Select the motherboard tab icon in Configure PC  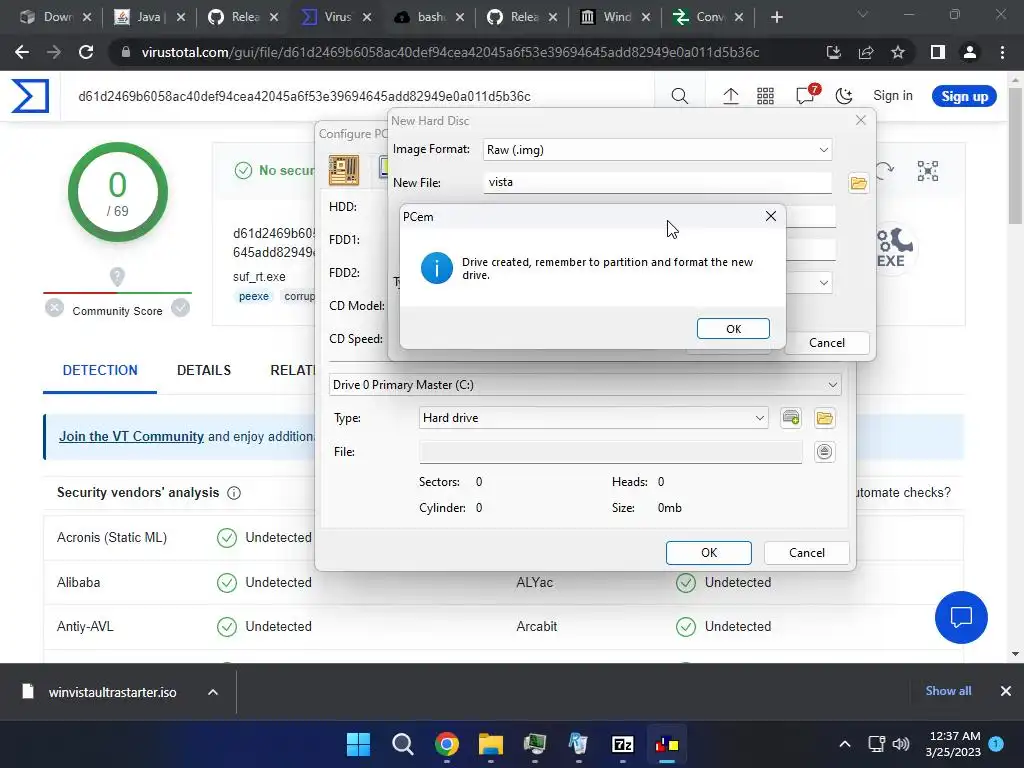[344, 170]
